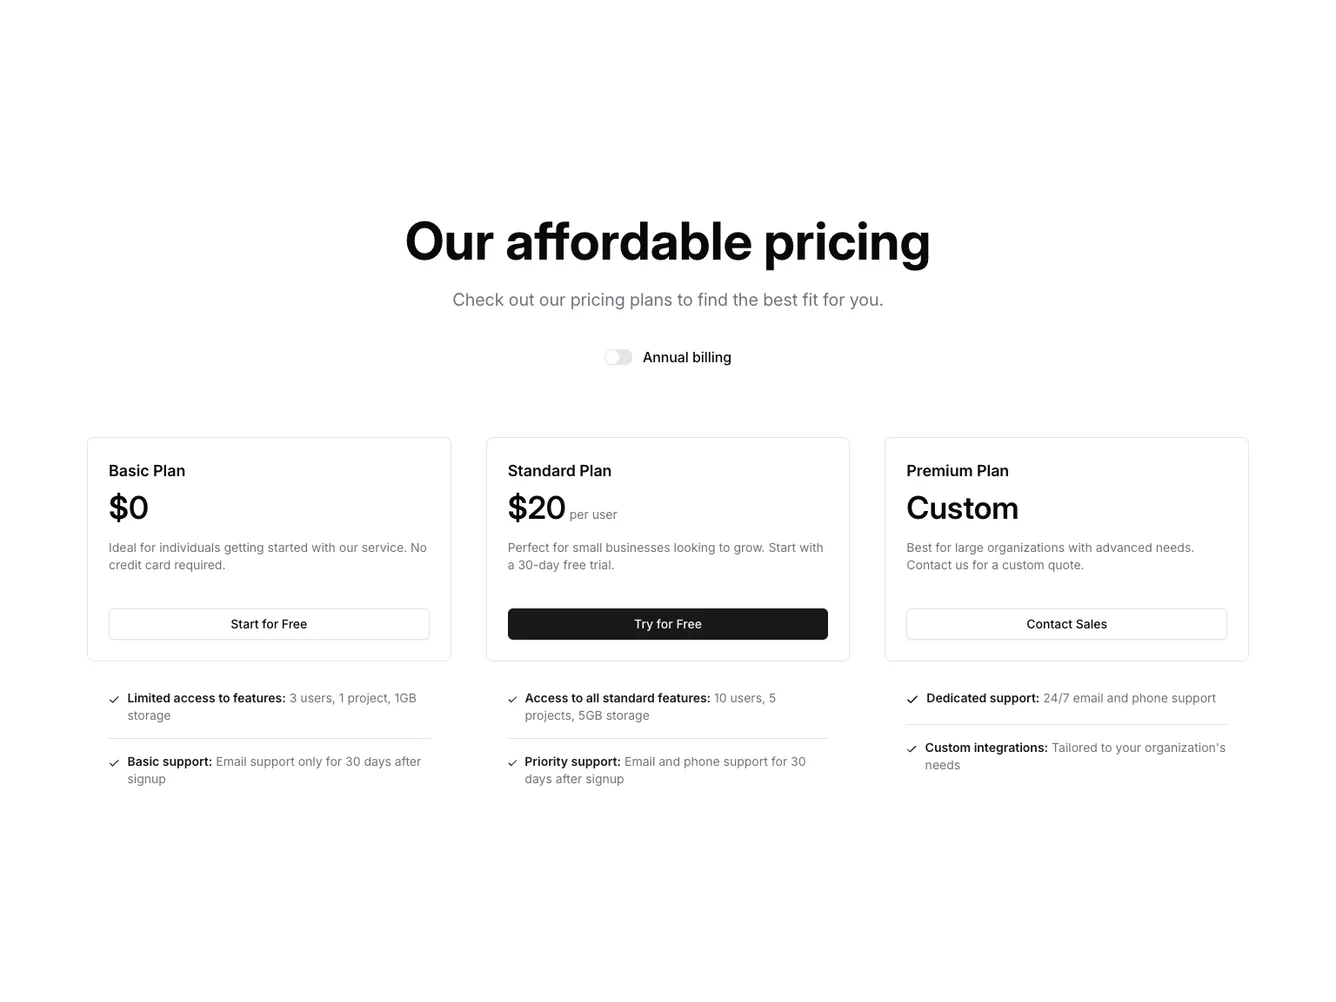Image resolution: width=1336 pixels, height=1002 pixels.
Task: Click Start for Free on the Basic Plan
Action: click(268, 623)
